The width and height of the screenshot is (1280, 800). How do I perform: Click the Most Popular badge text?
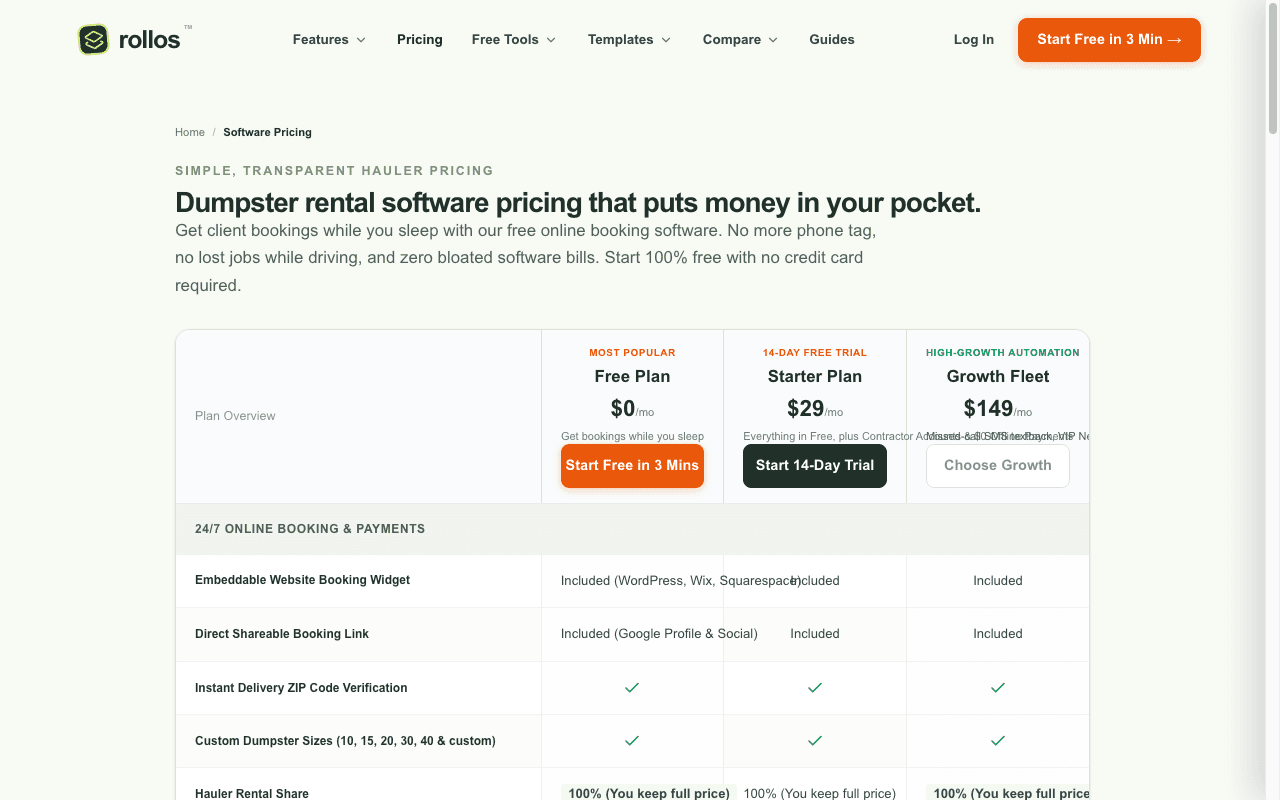[x=632, y=353]
